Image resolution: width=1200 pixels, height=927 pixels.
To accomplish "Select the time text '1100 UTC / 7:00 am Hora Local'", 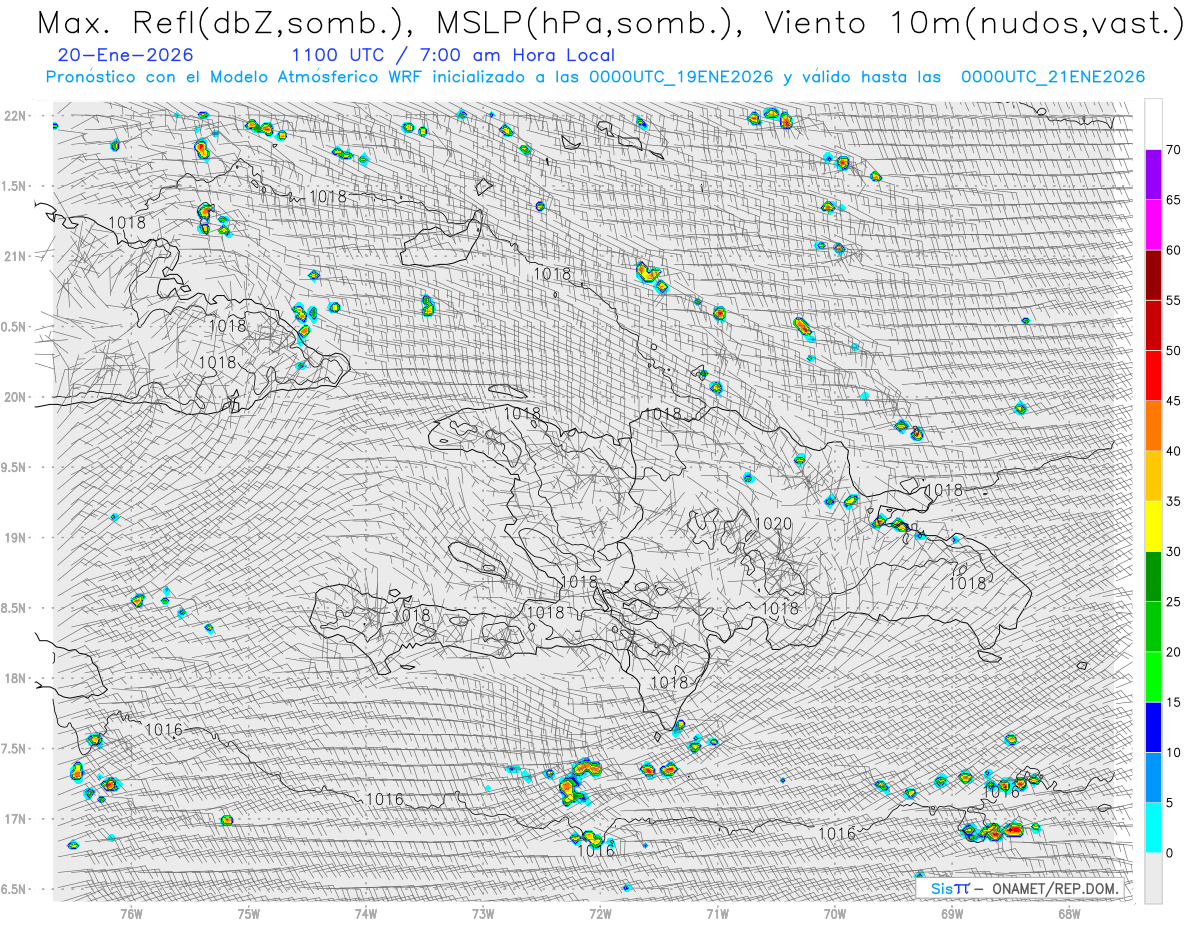I will 453,56.
